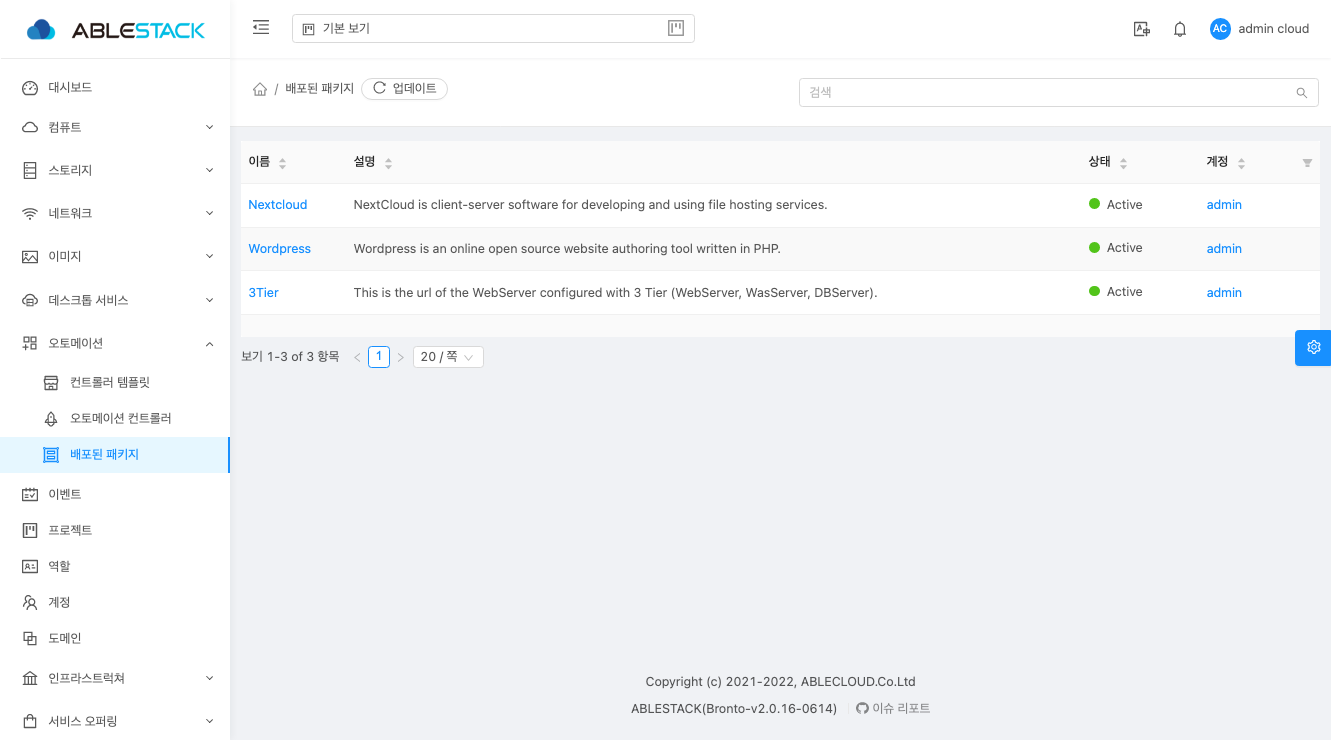Open the 대시보드 menu item
Viewport: 1331px width, 740px height.
click(x=115, y=88)
